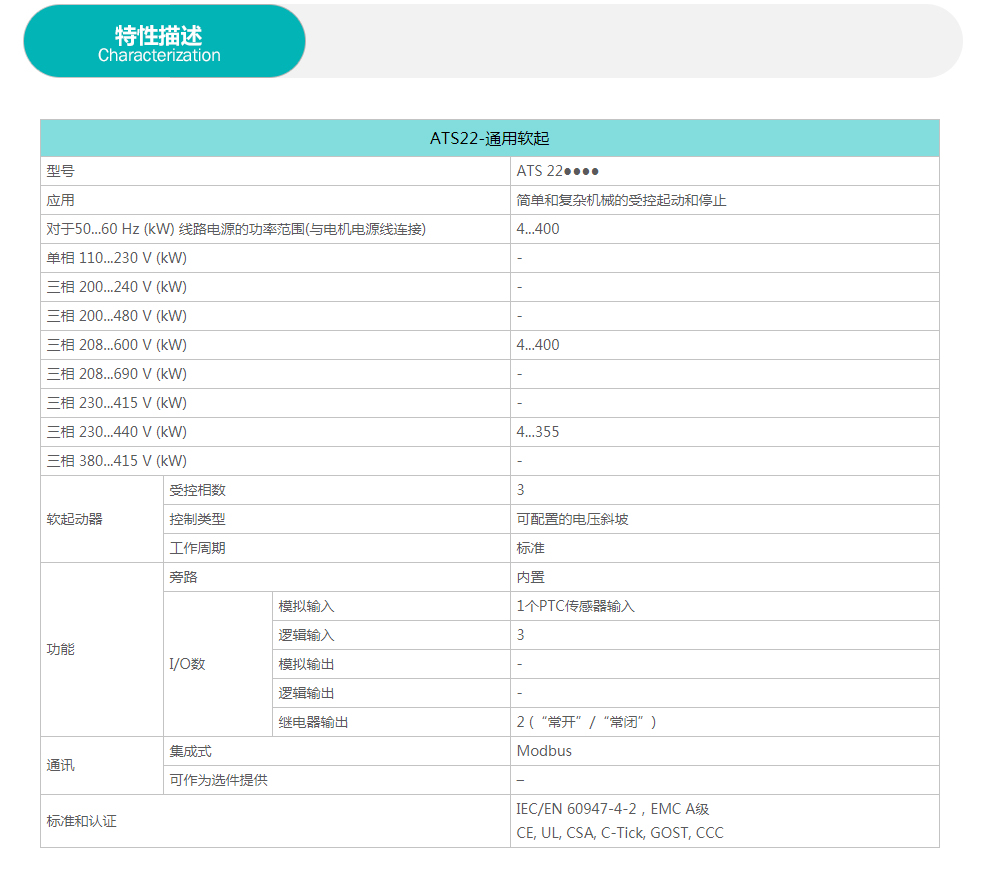Image resolution: width=990 pixels, height=887 pixels.
Task: Click the 三相 208...600 V (kW) label
Action: (x=117, y=345)
